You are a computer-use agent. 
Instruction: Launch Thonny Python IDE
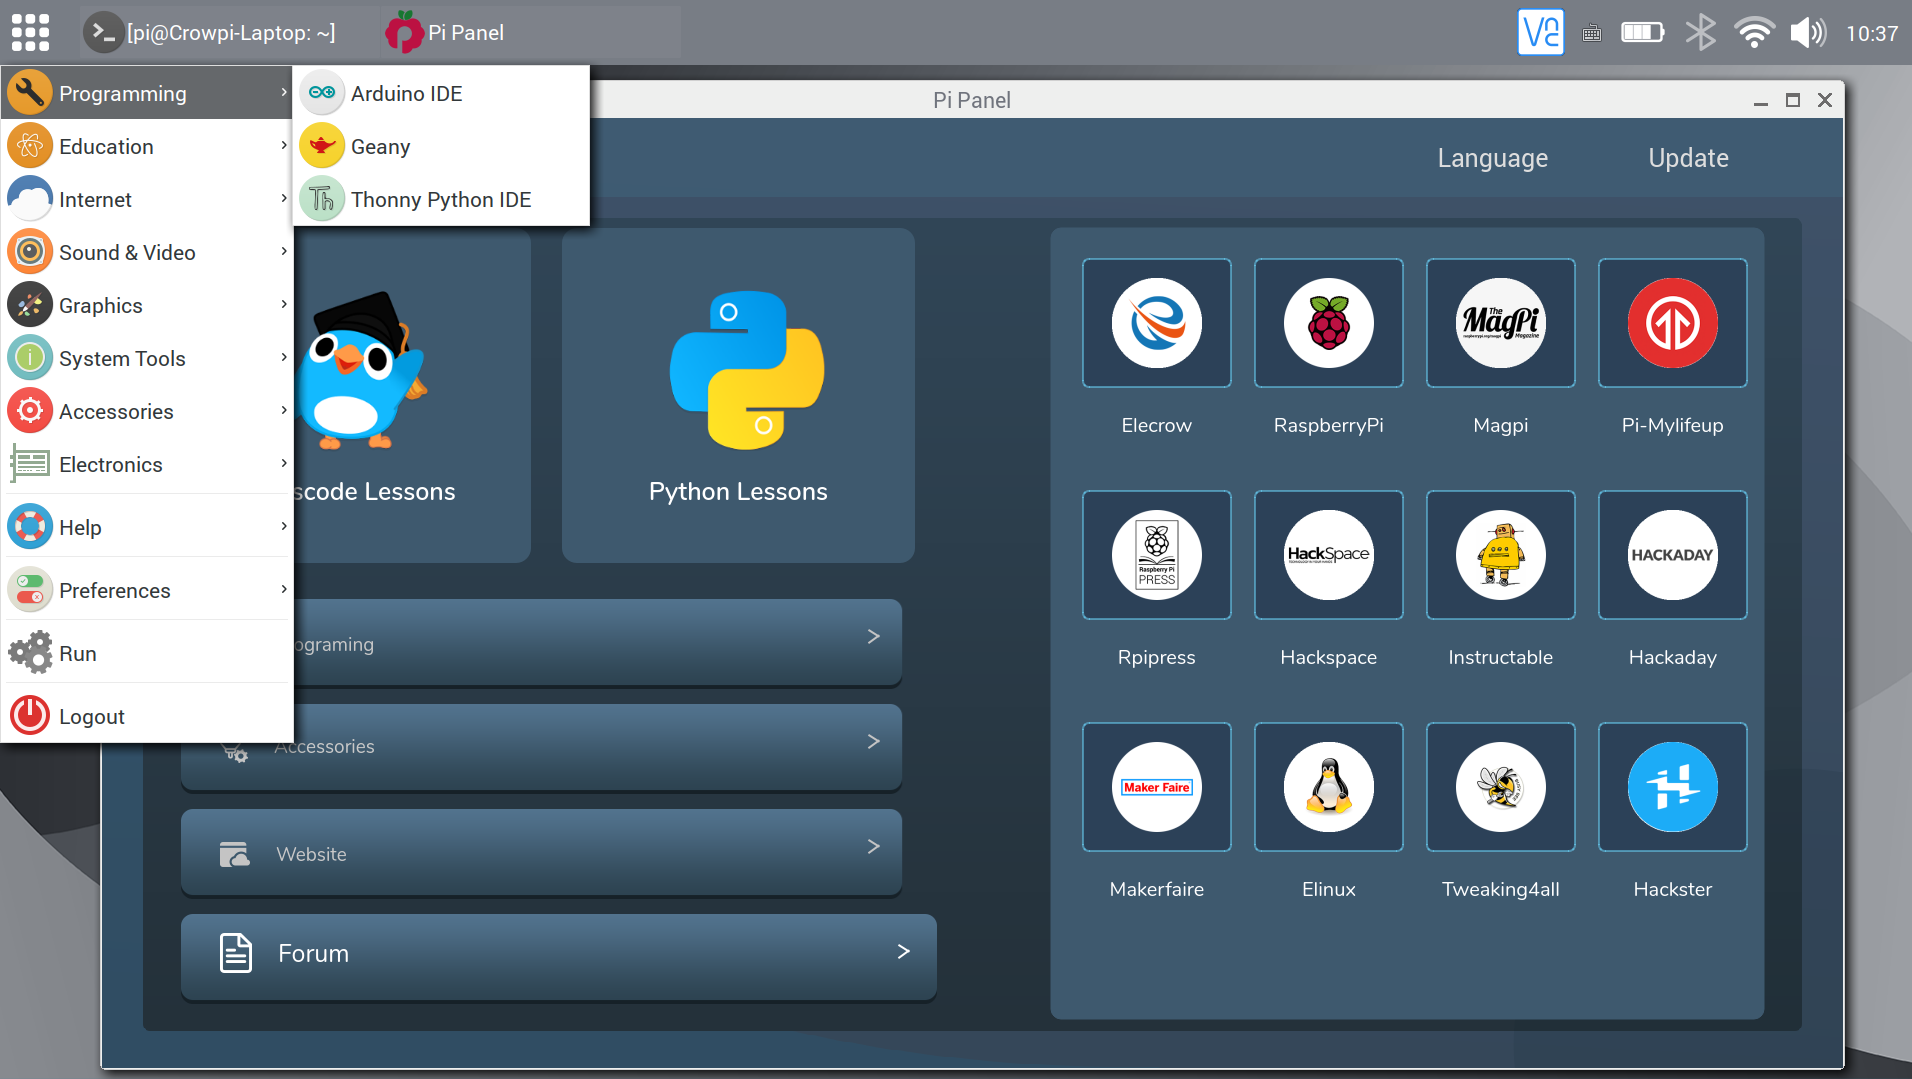click(x=441, y=199)
